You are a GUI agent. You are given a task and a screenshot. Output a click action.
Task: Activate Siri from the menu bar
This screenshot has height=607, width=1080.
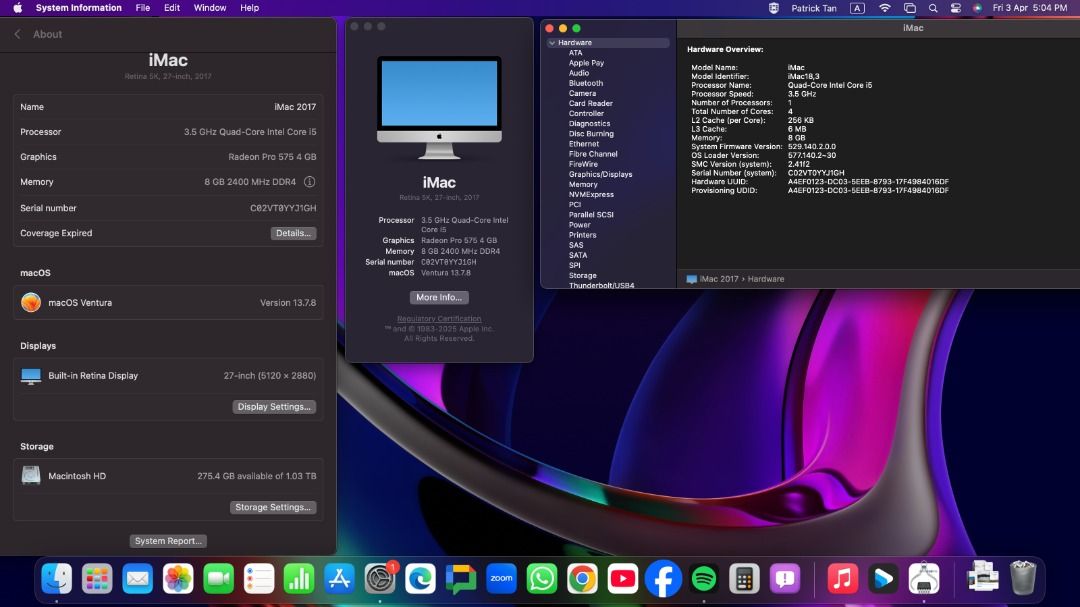977,8
